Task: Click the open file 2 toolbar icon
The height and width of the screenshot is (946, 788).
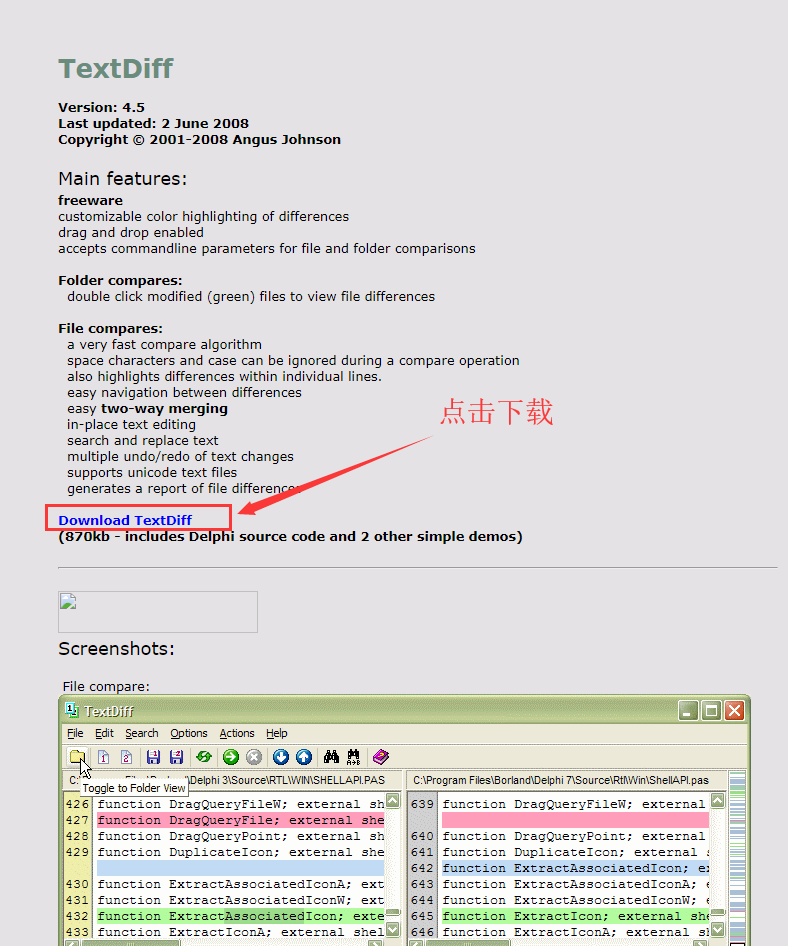Action: click(x=126, y=757)
